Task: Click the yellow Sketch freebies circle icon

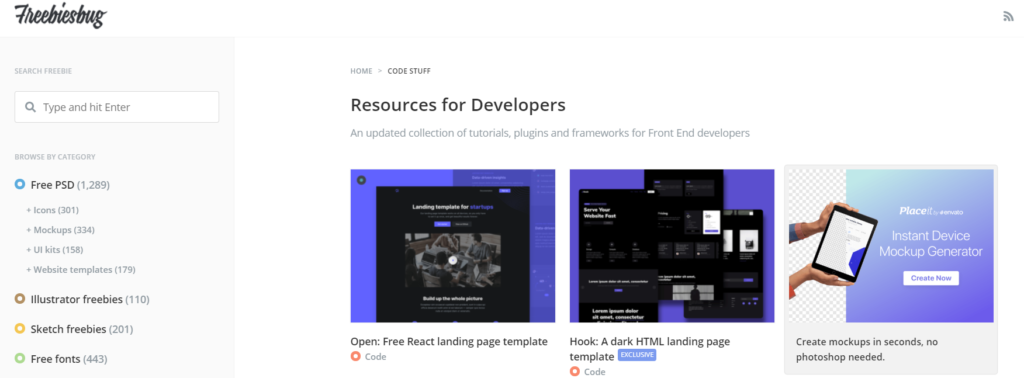Action: click(x=20, y=329)
